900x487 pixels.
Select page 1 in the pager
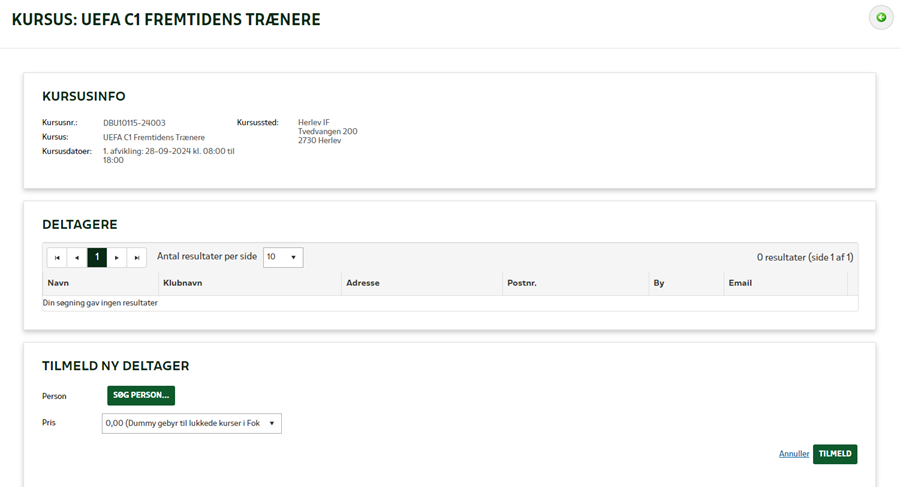coord(97,257)
